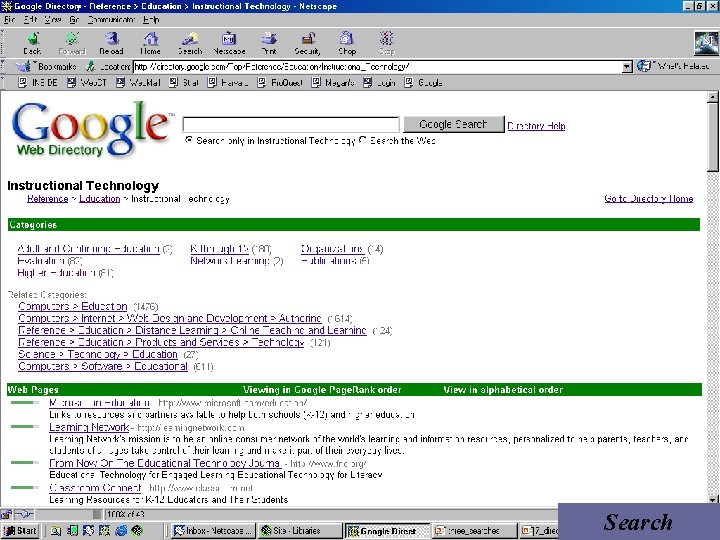Open the Help menu
This screenshot has width=720, height=540.
click(151, 20)
